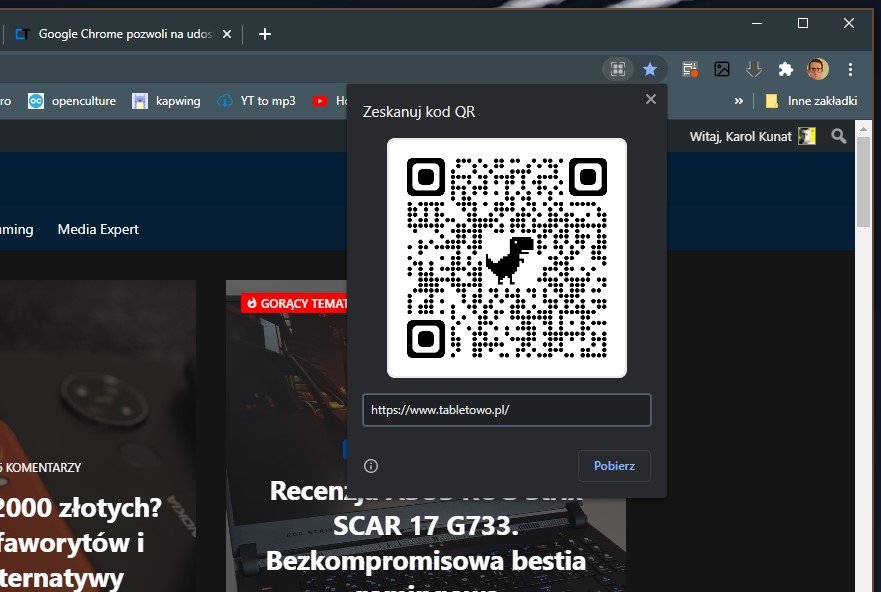The height and width of the screenshot is (592, 881).
Task: Maximize the Chrome window
Action: tap(803, 24)
